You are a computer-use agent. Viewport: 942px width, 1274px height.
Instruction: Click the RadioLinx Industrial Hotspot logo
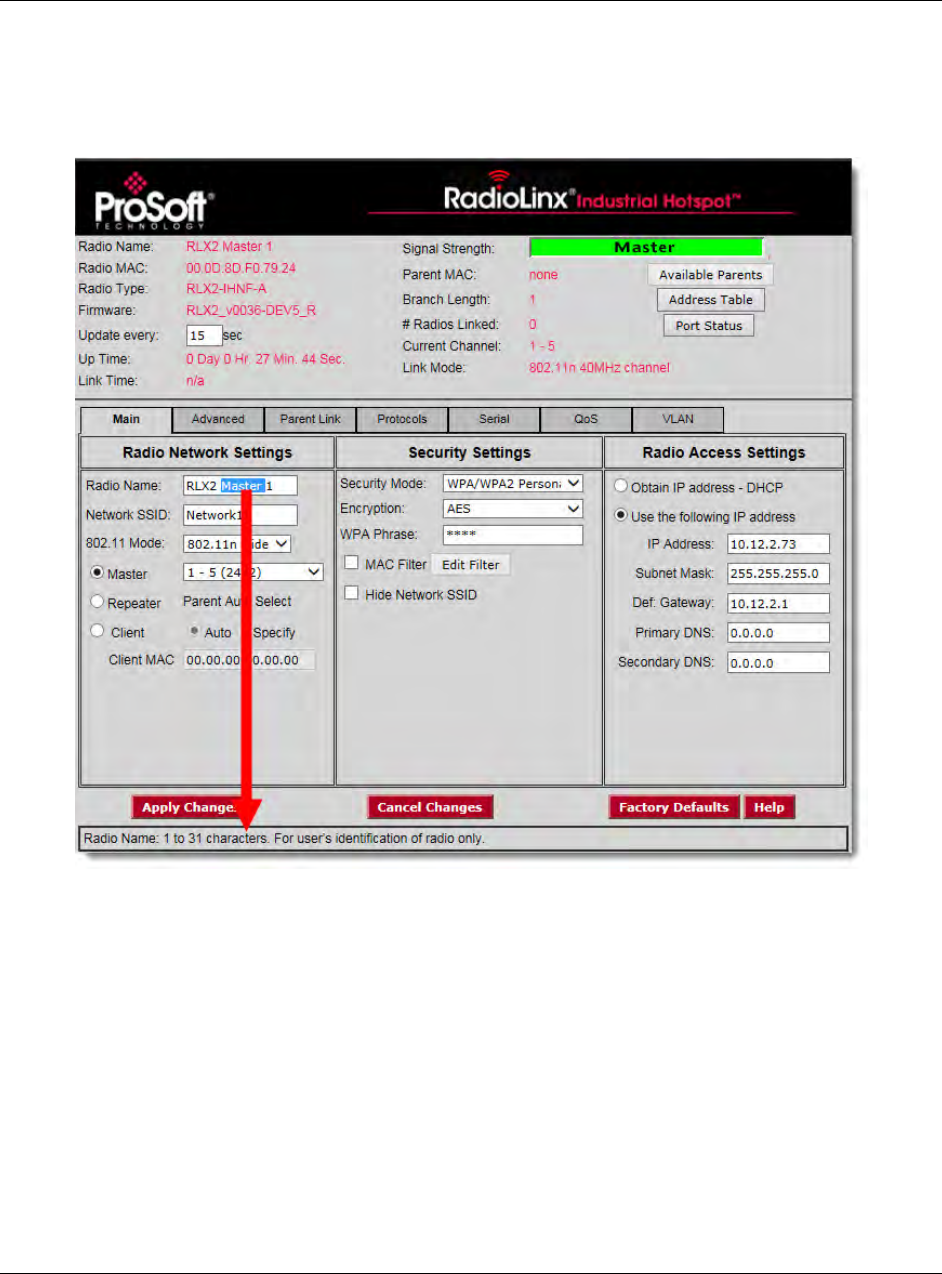click(x=594, y=194)
